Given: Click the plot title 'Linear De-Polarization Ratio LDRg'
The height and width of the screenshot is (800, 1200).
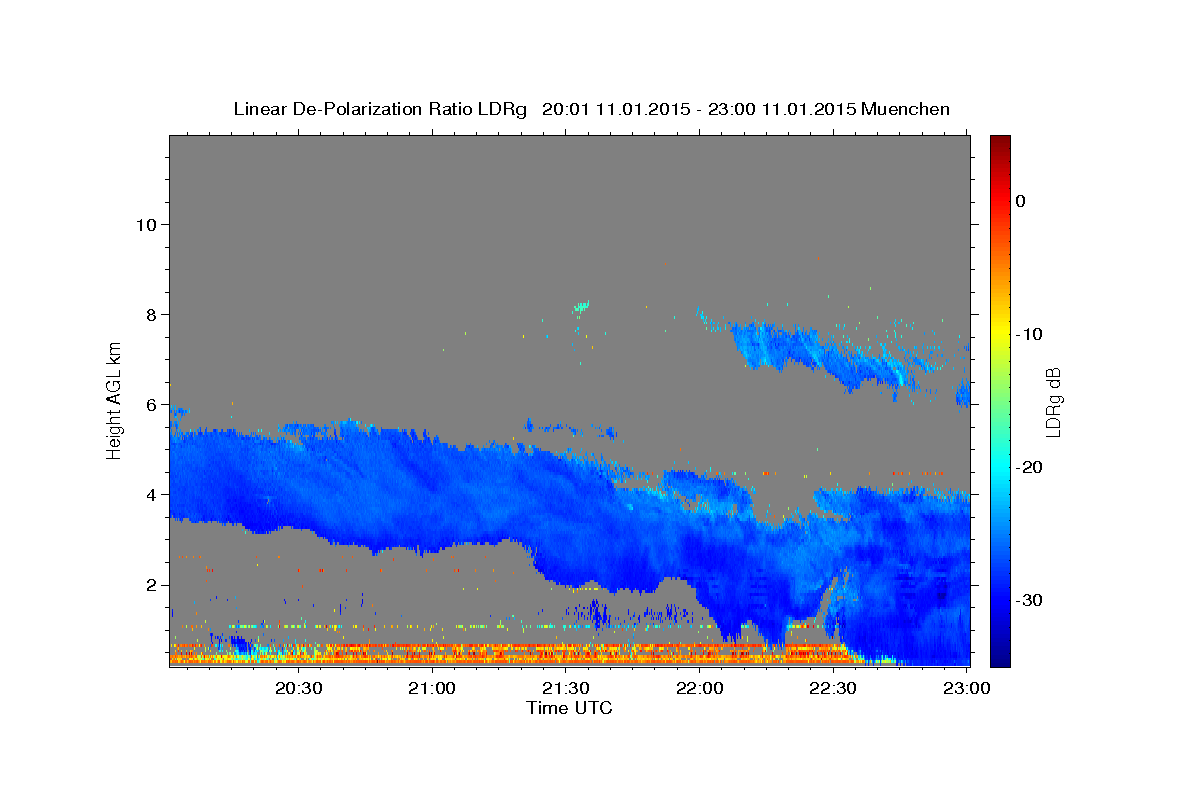Looking at the screenshot, I should coord(380,109).
